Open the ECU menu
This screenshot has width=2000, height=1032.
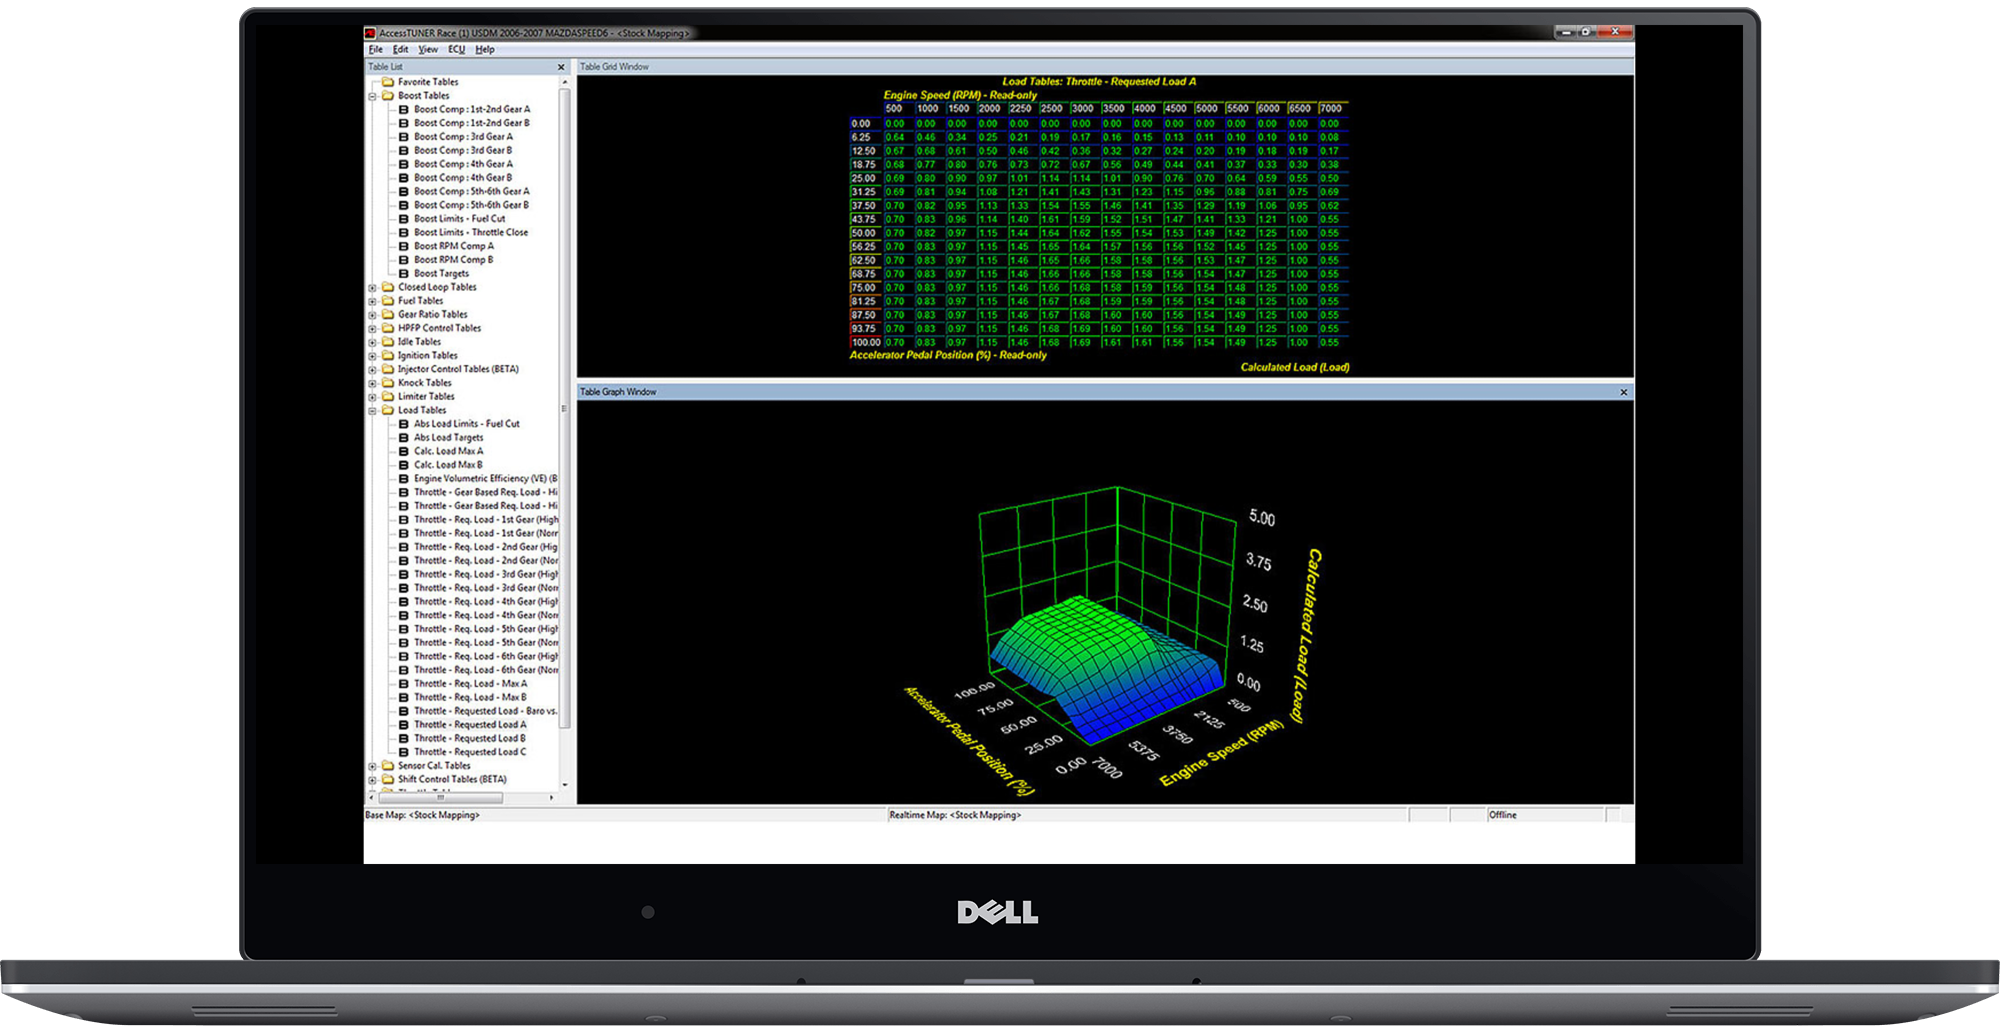pos(456,49)
